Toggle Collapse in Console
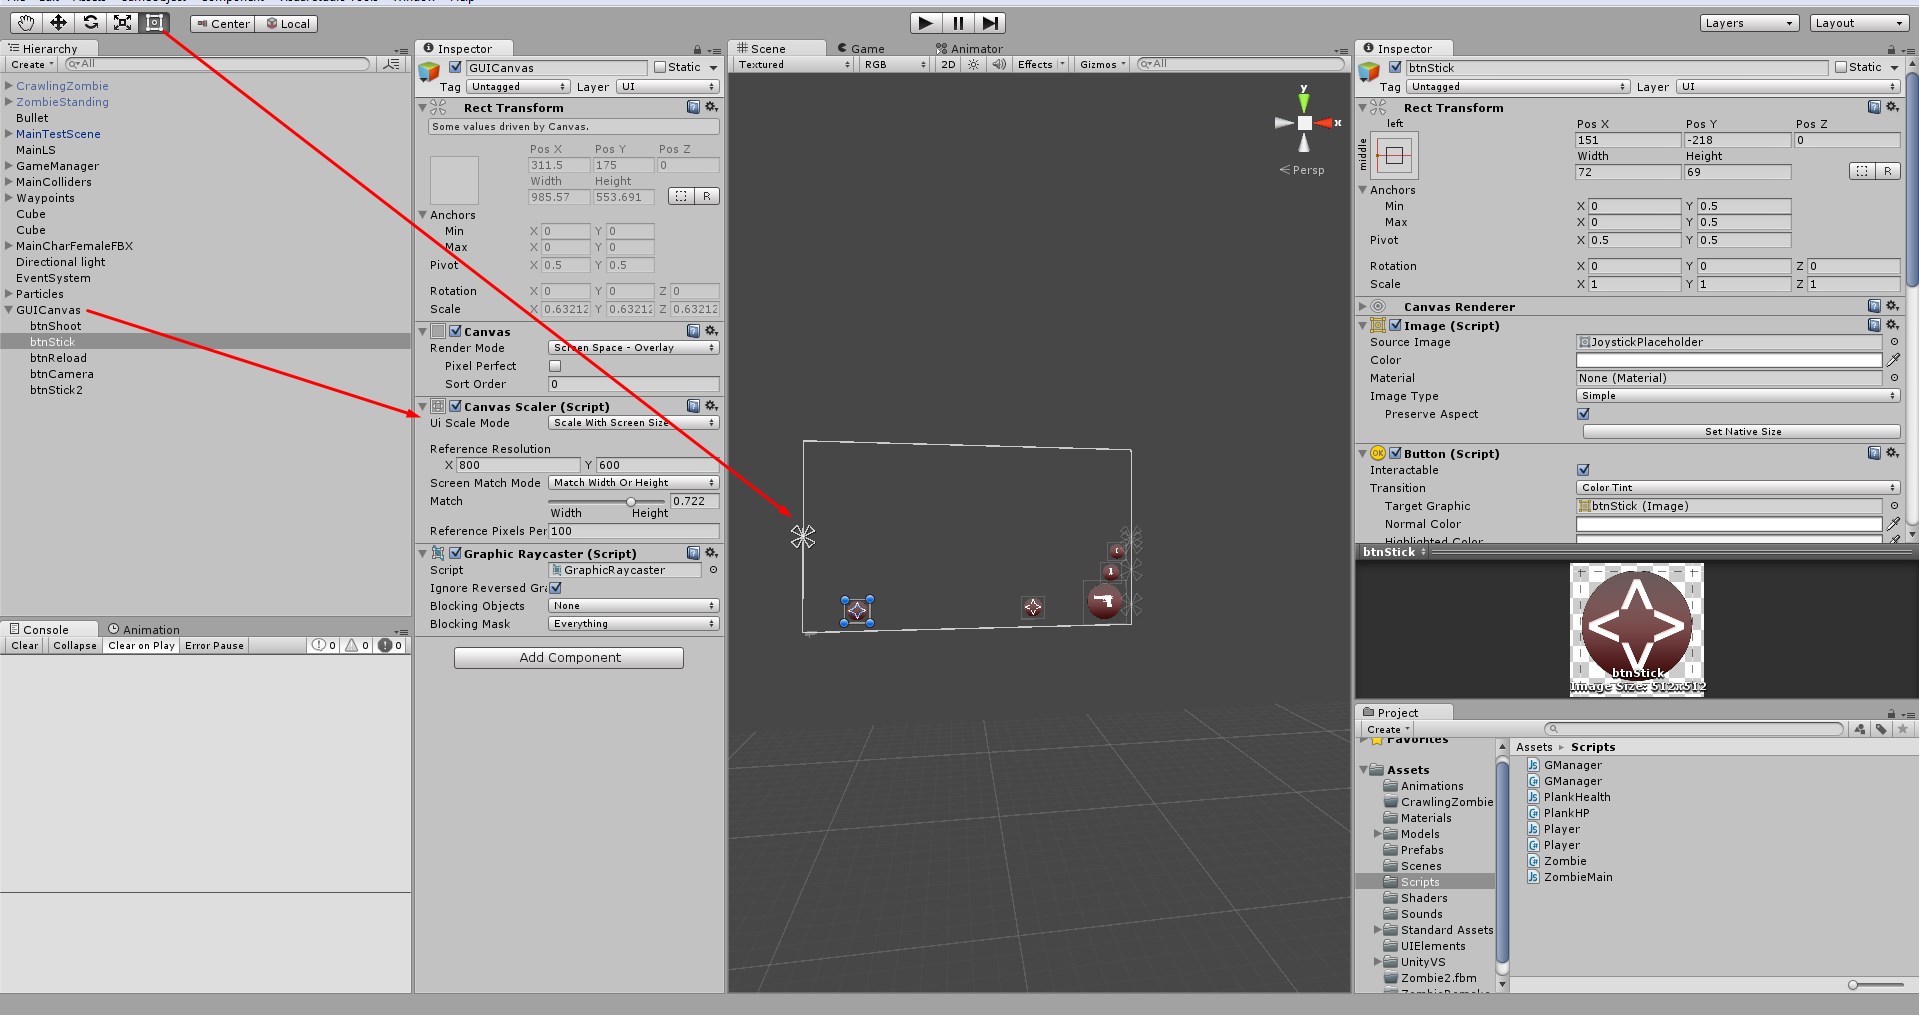Image resolution: width=1919 pixels, height=1015 pixels. pos(75,646)
